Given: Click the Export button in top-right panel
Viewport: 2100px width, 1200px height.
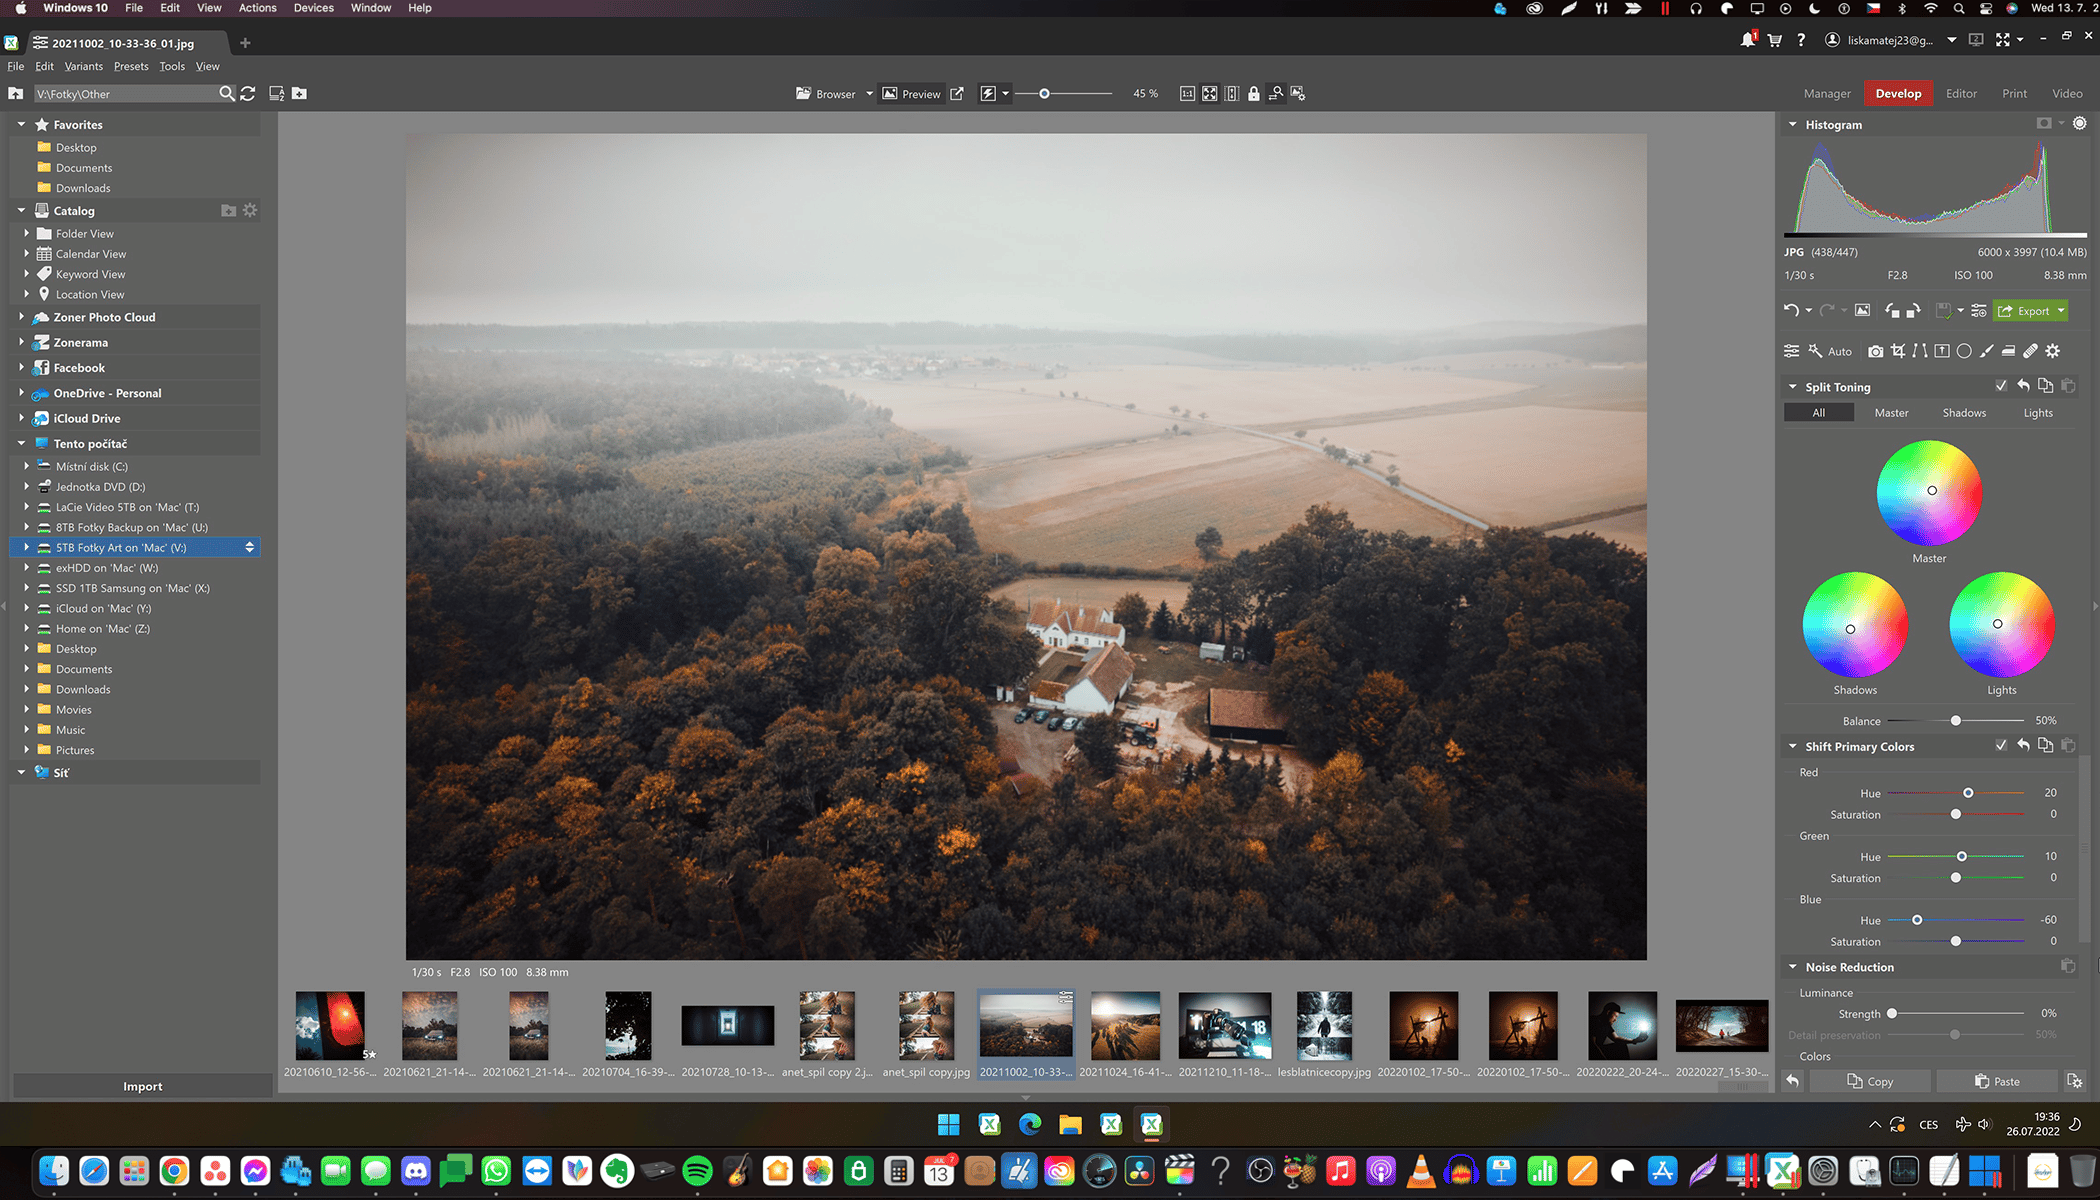Looking at the screenshot, I should pyautogui.click(x=2026, y=310).
